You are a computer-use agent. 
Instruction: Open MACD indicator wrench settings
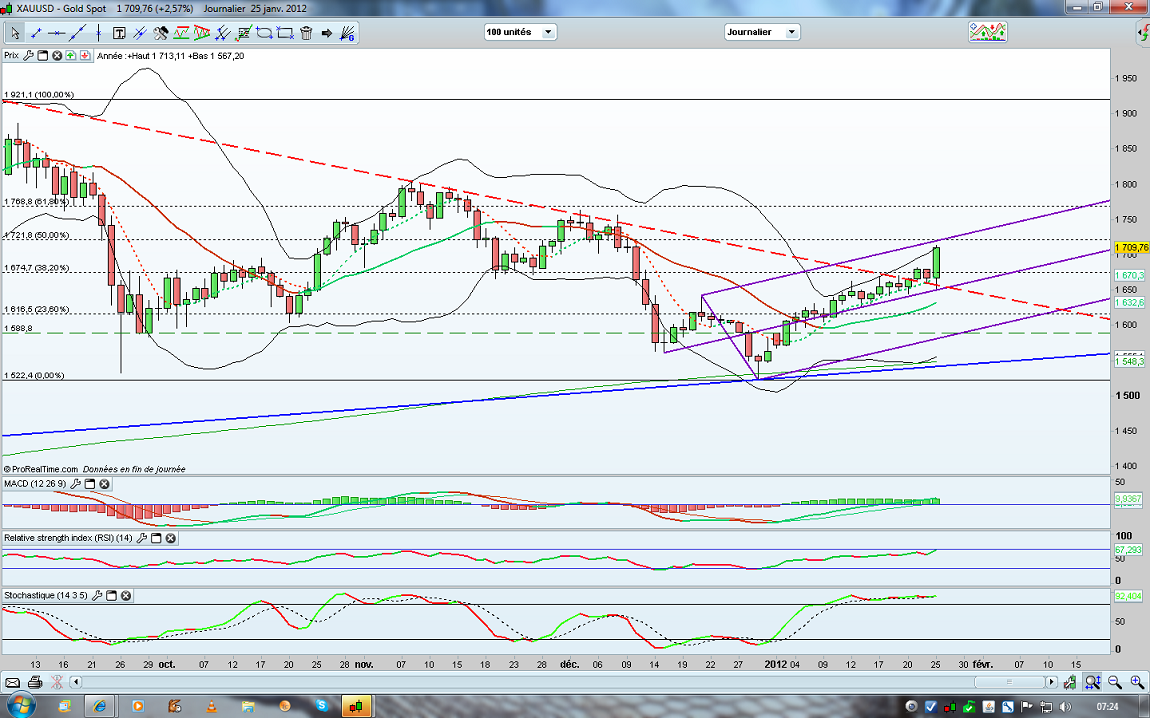click(x=75, y=484)
